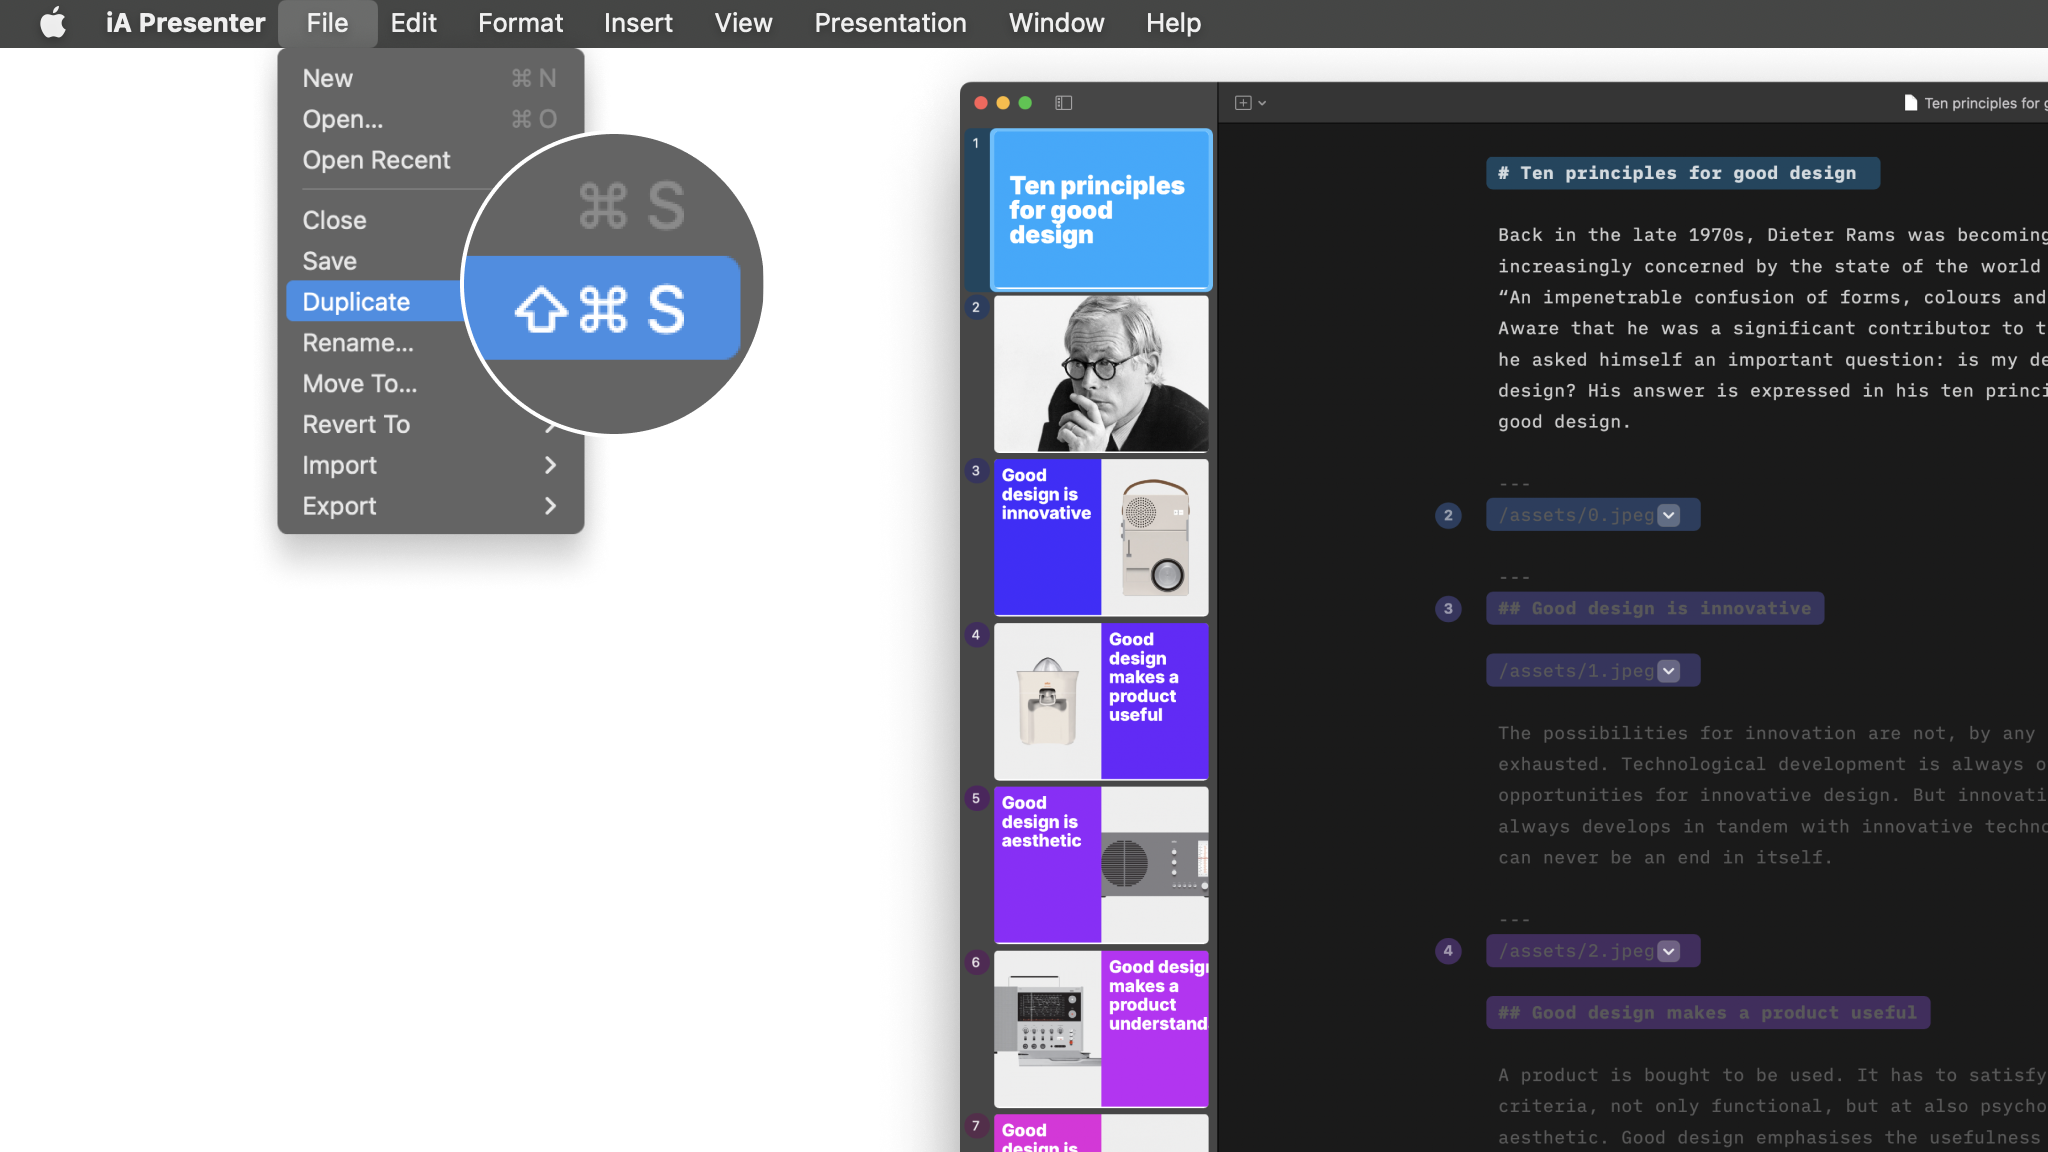
Task: Open the Apple menu in the menu bar
Action: tap(54, 22)
